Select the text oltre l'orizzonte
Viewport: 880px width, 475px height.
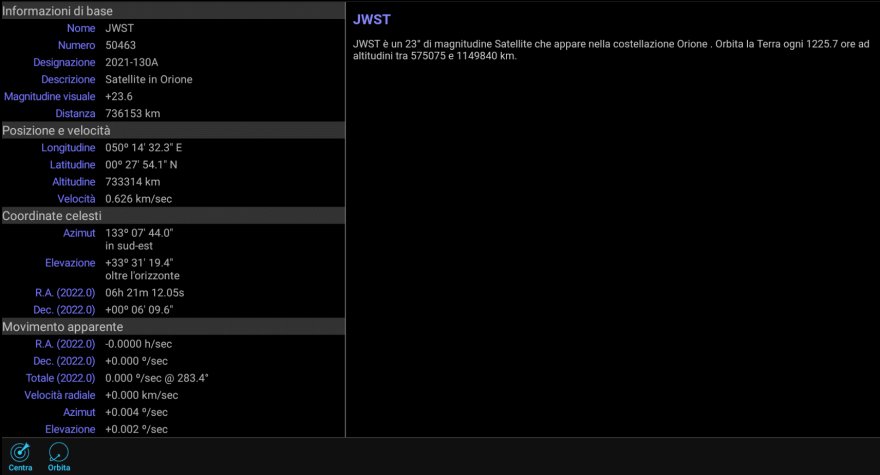[143, 276]
